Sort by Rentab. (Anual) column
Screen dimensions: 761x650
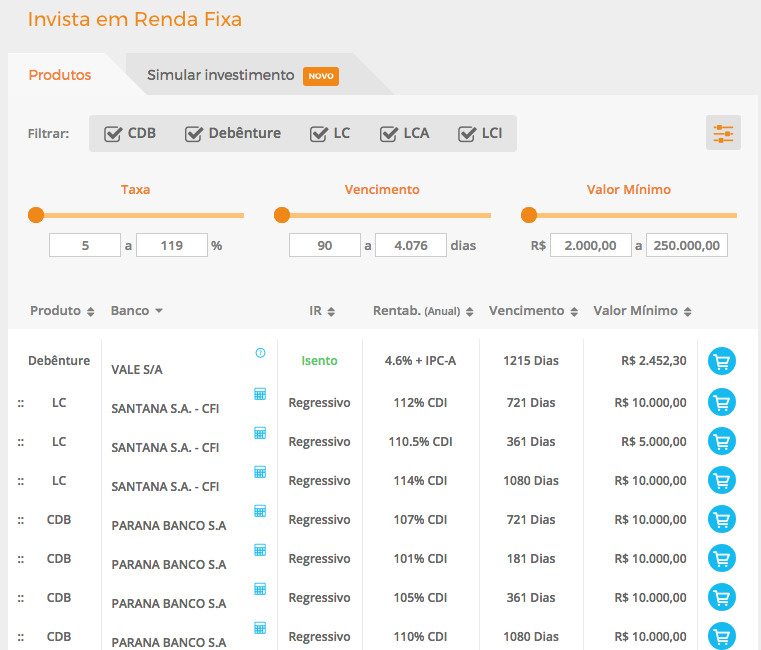(x=423, y=311)
